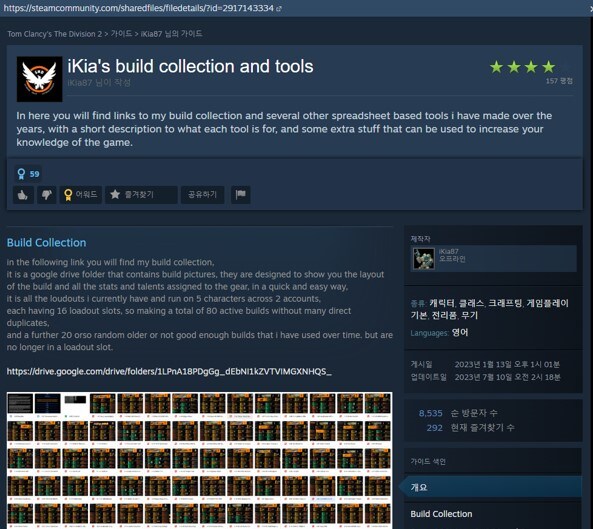Open the Google Drive folder link
Image resolution: width=593 pixels, height=529 pixels.
pyautogui.click(x=169, y=371)
